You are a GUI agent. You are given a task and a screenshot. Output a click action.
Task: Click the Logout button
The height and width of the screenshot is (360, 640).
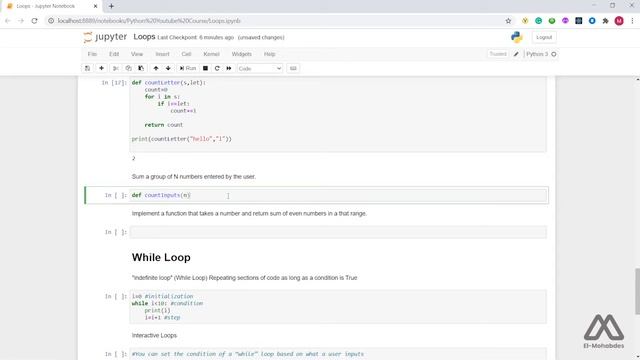coord(544,37)
